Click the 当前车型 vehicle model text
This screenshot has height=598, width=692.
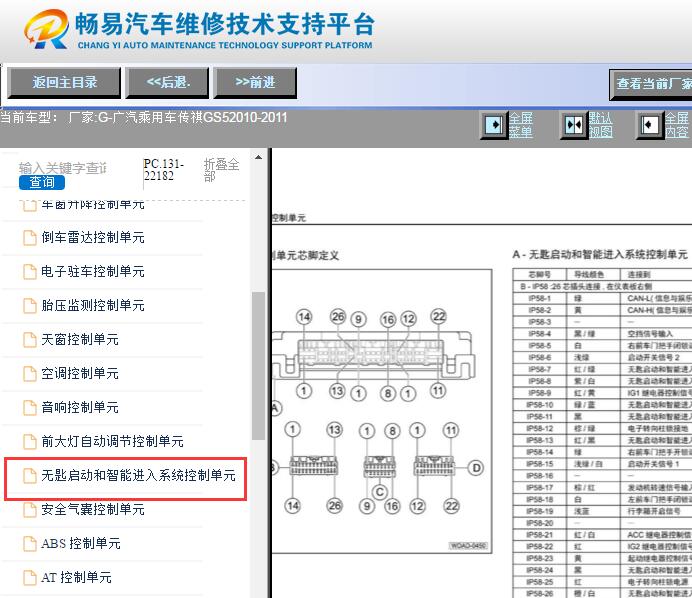[x=143, y=117]
